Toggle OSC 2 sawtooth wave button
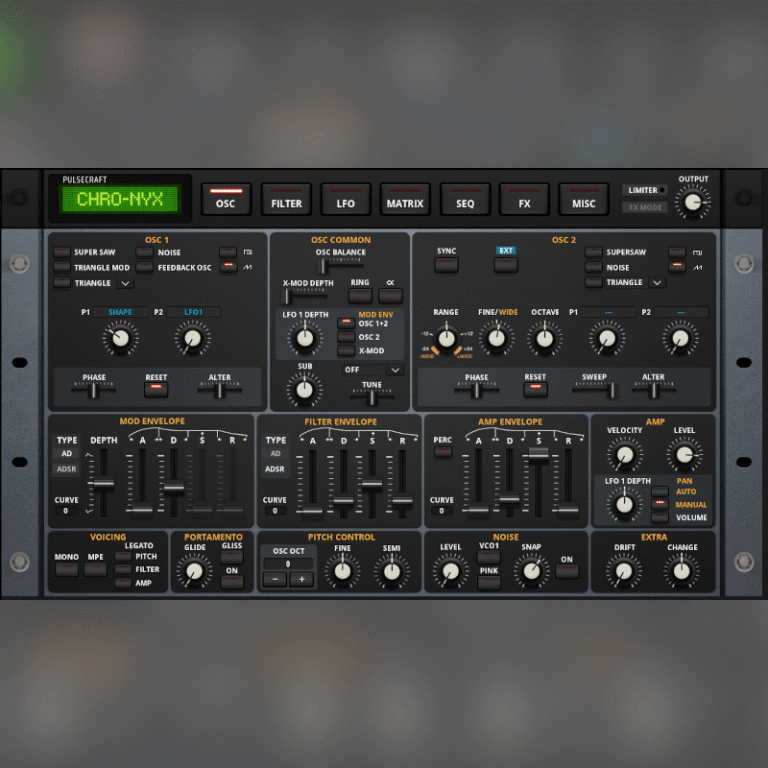768x768 pixels. pyautogui.click(x=677, y=266)
